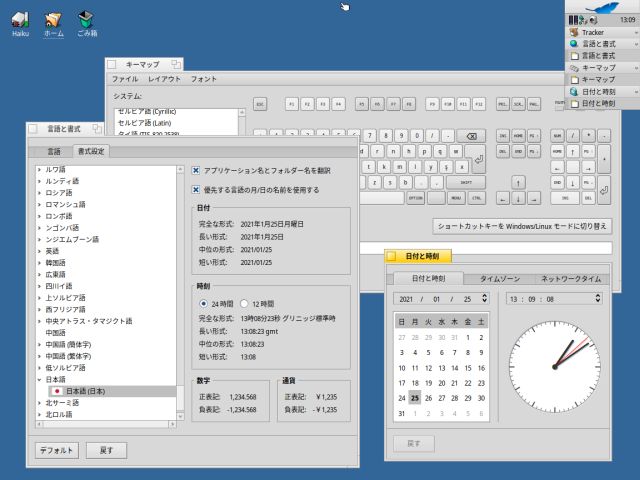Expand 中国語 (簡体字) in language list
640x480 pixels.
39,344
